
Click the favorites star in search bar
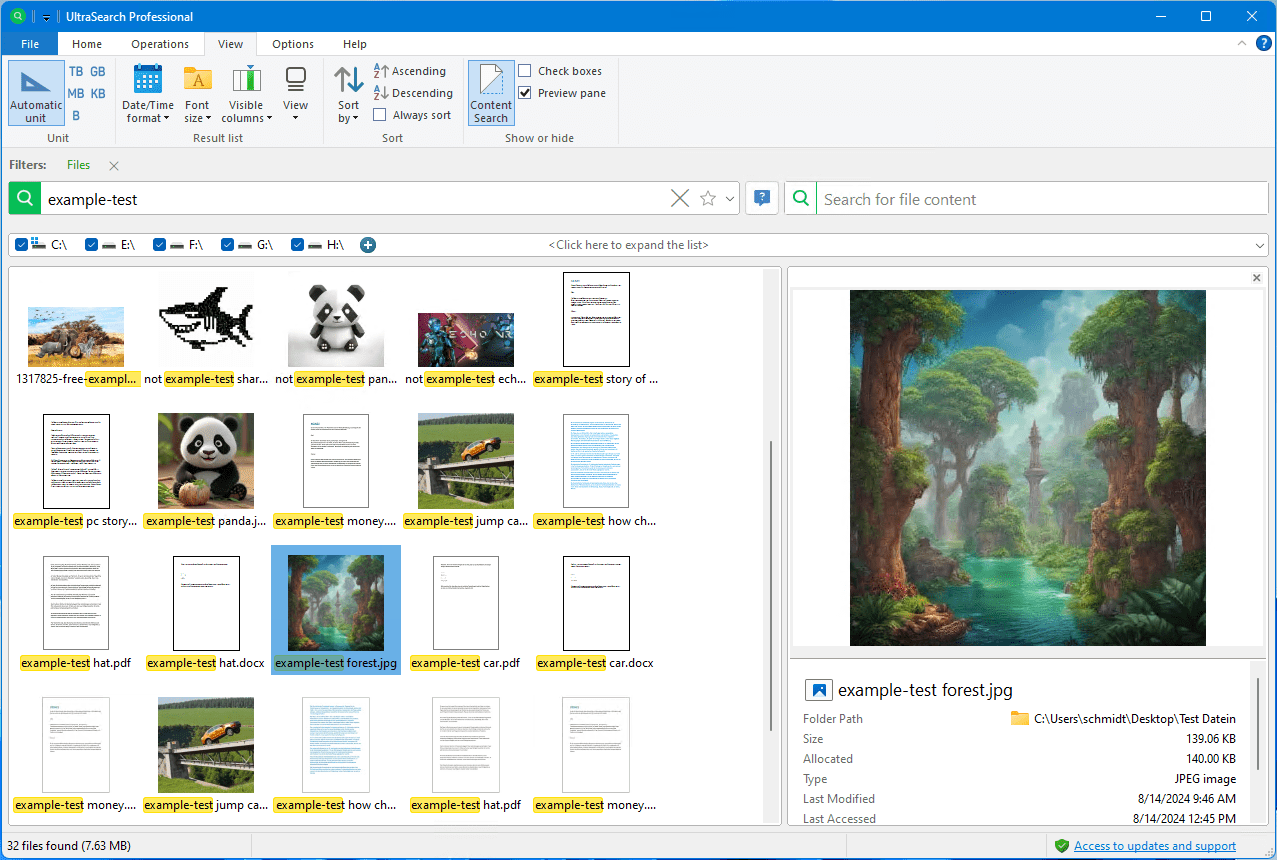pyautogui.click(x=708, y=199)
